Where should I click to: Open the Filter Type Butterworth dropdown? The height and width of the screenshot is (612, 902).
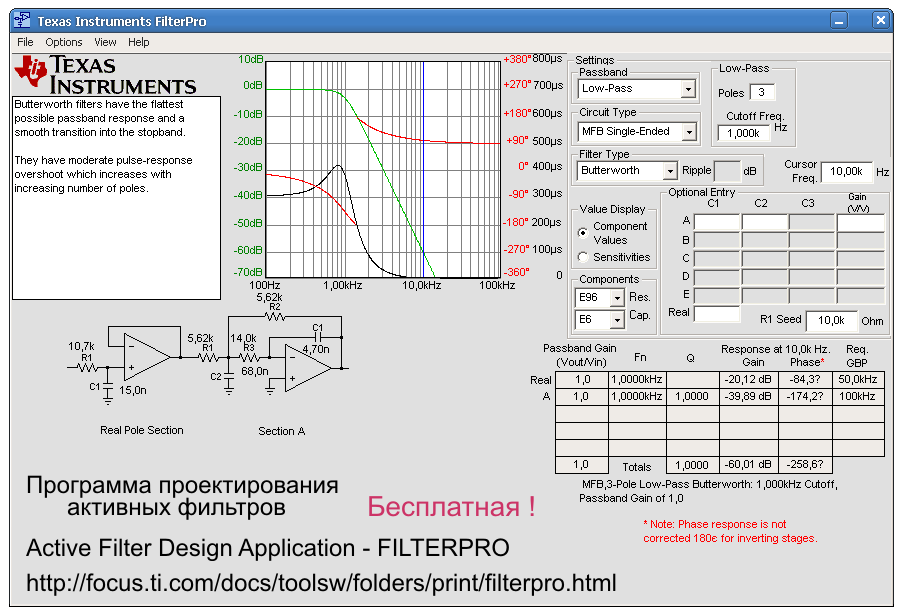670,171
